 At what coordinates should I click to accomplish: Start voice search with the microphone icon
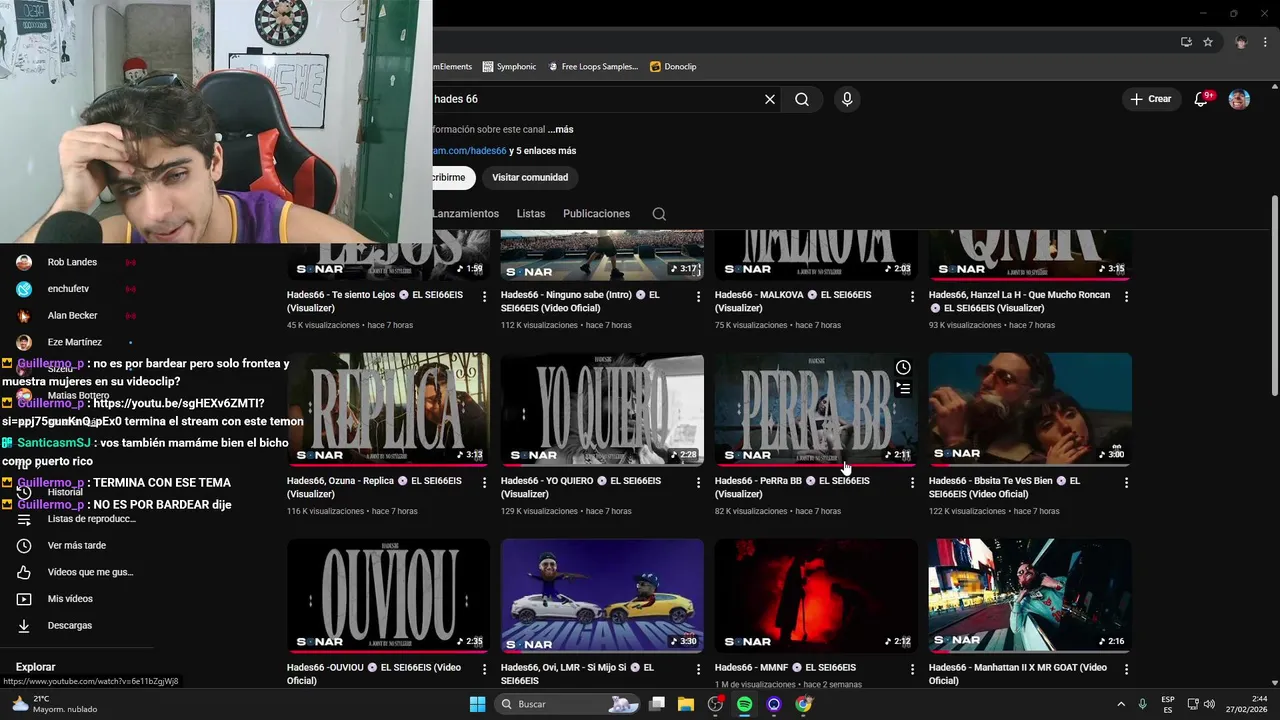click(847, 99)
